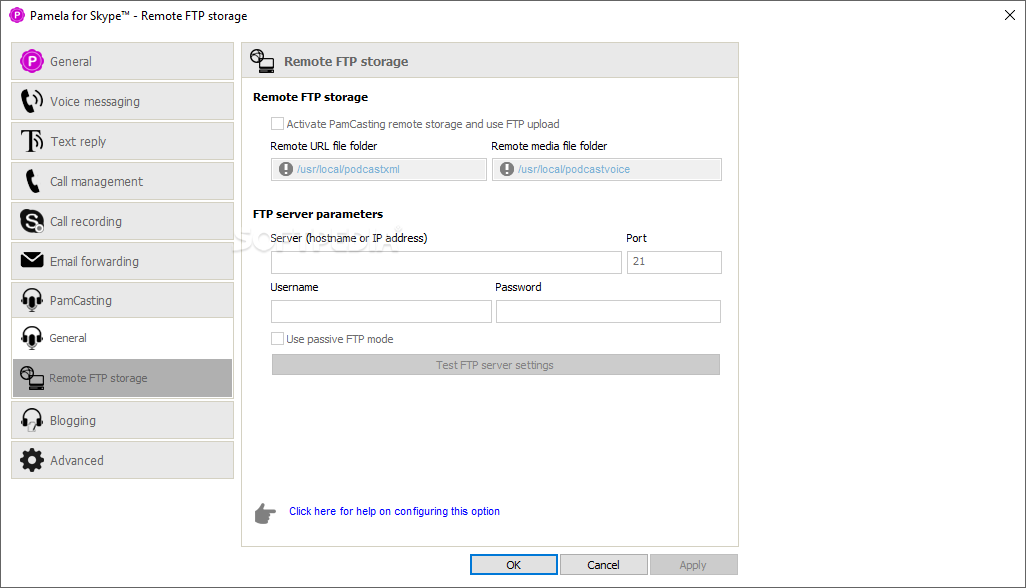Open the Advanced gear icon
The height and width of the screenshot is (588, 1026).
pyautogui.click(x=31, y=460)
